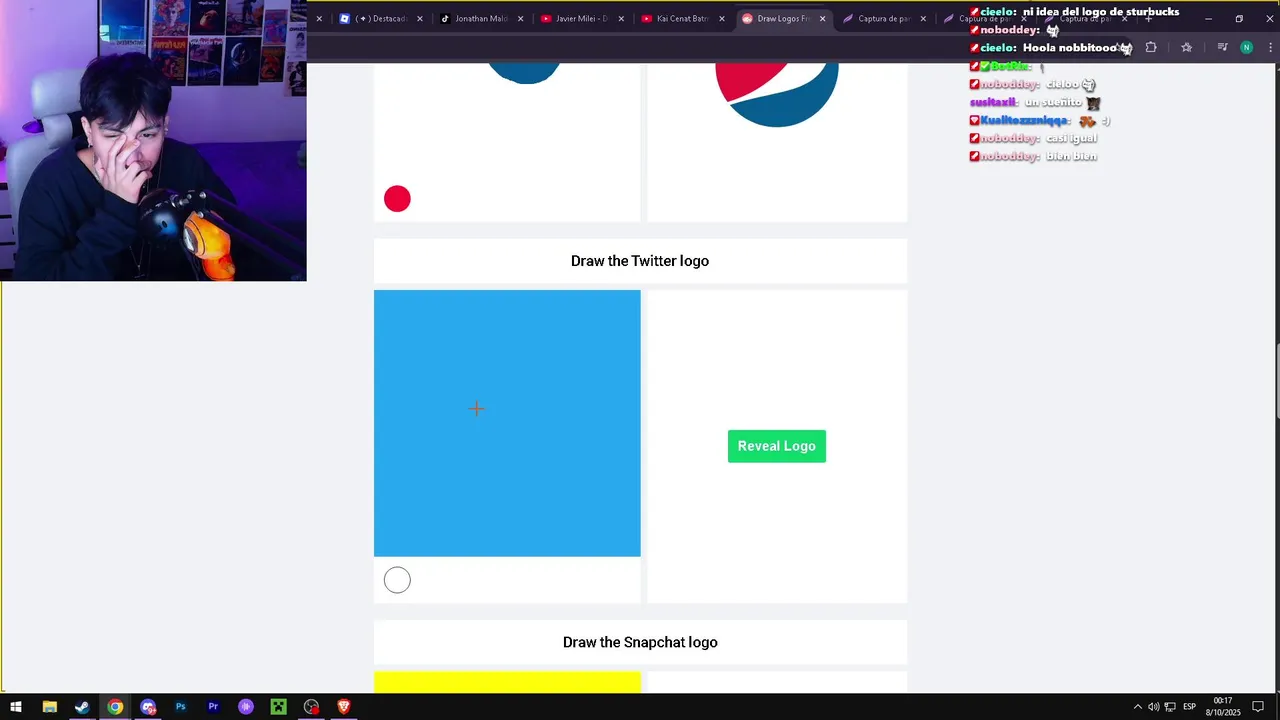Open File Explorer from the taskbar
This screenshot has width=1280, height=720.
[x=49, y=707]
